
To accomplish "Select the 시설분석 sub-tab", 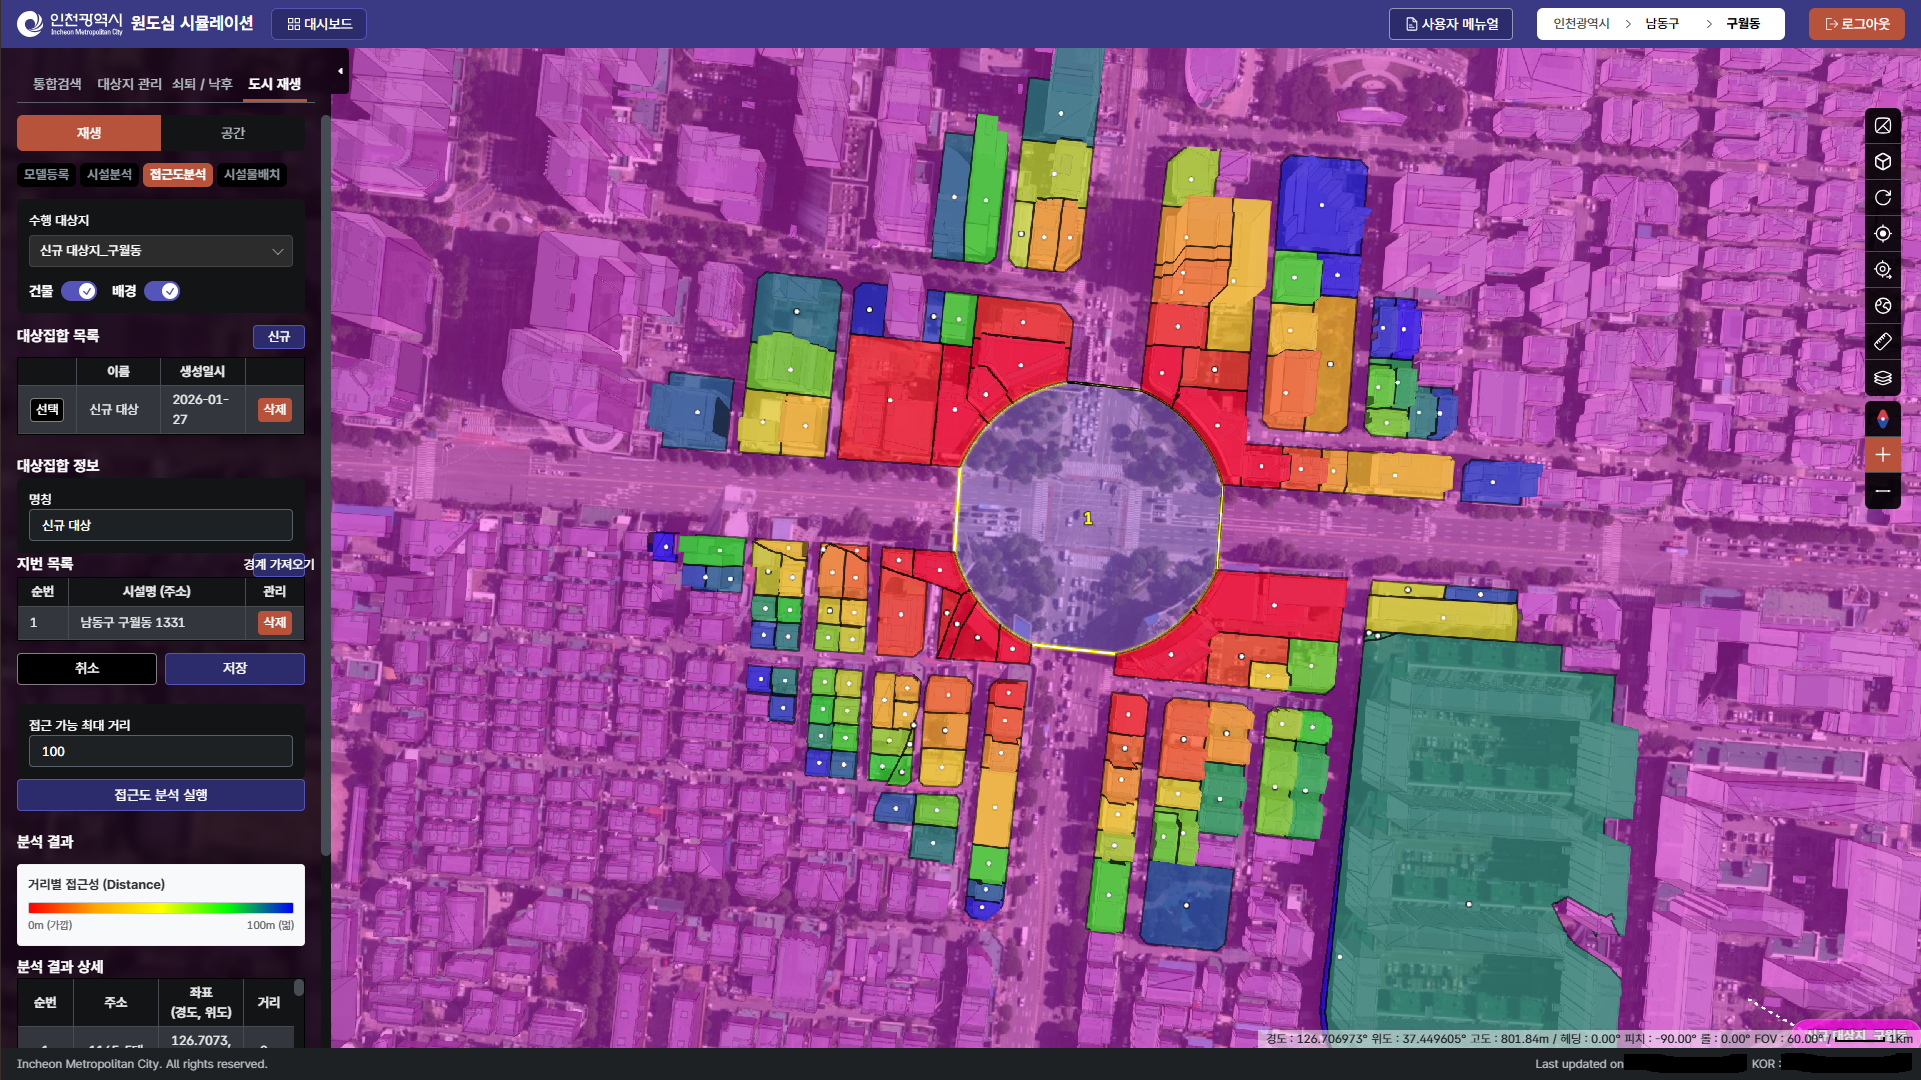I will [x=109, y=175].
